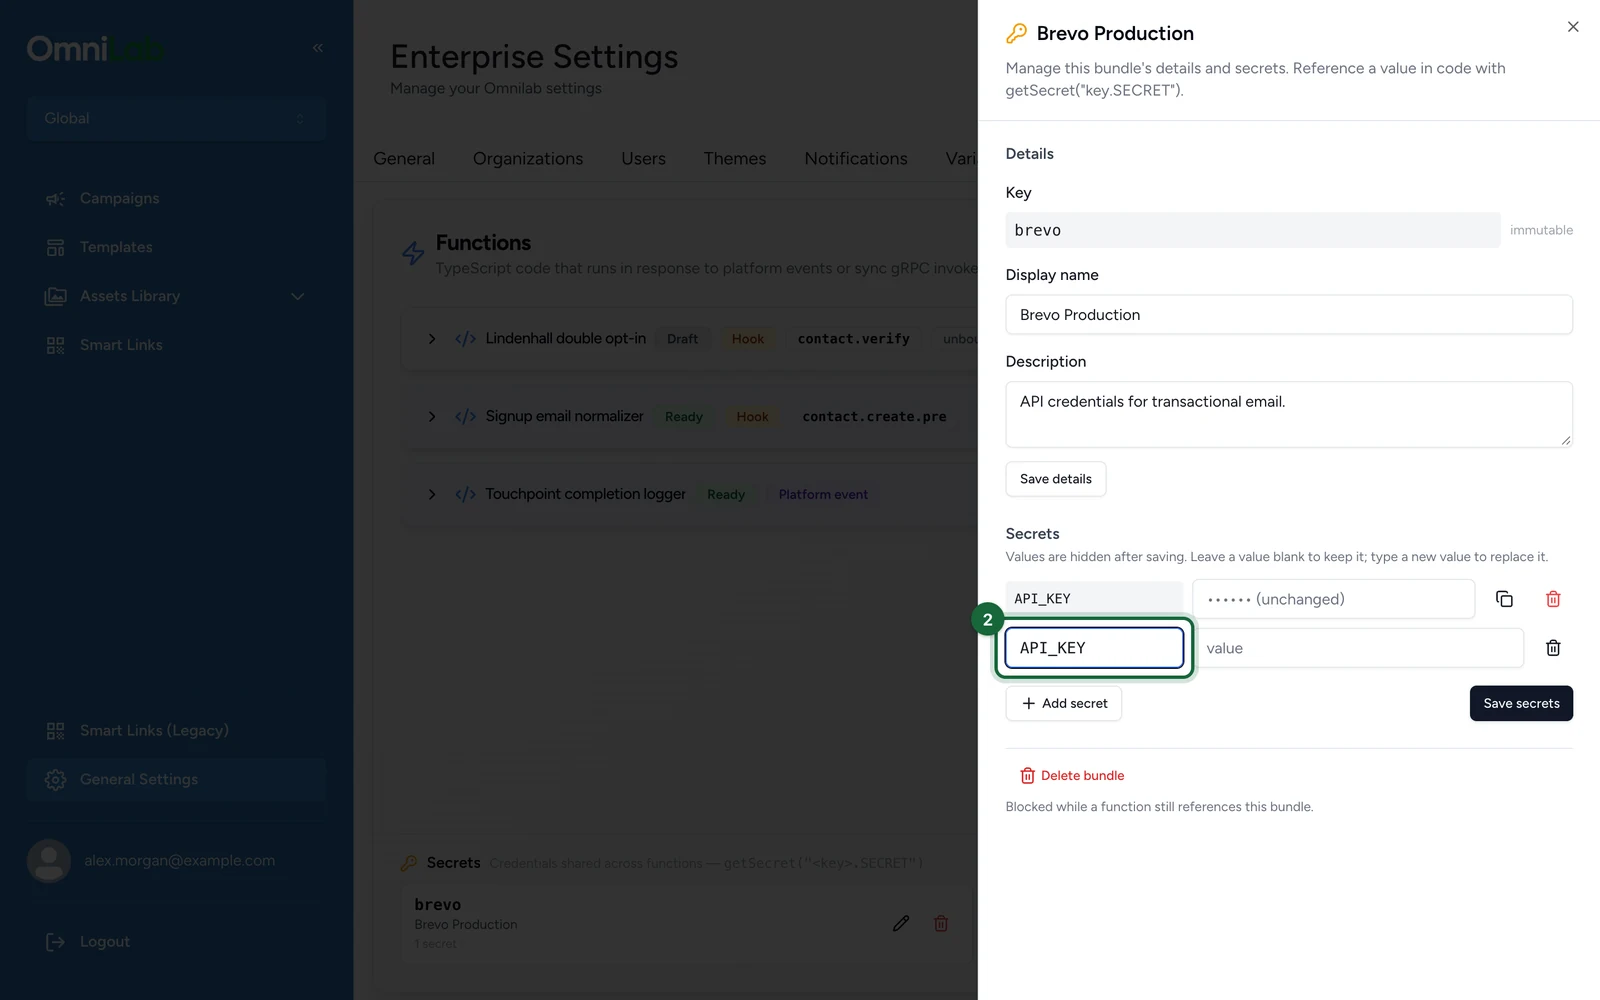Click the Logout arrow icon
The height and width of the screenshot is (1000, 1600).
(55, 942)
